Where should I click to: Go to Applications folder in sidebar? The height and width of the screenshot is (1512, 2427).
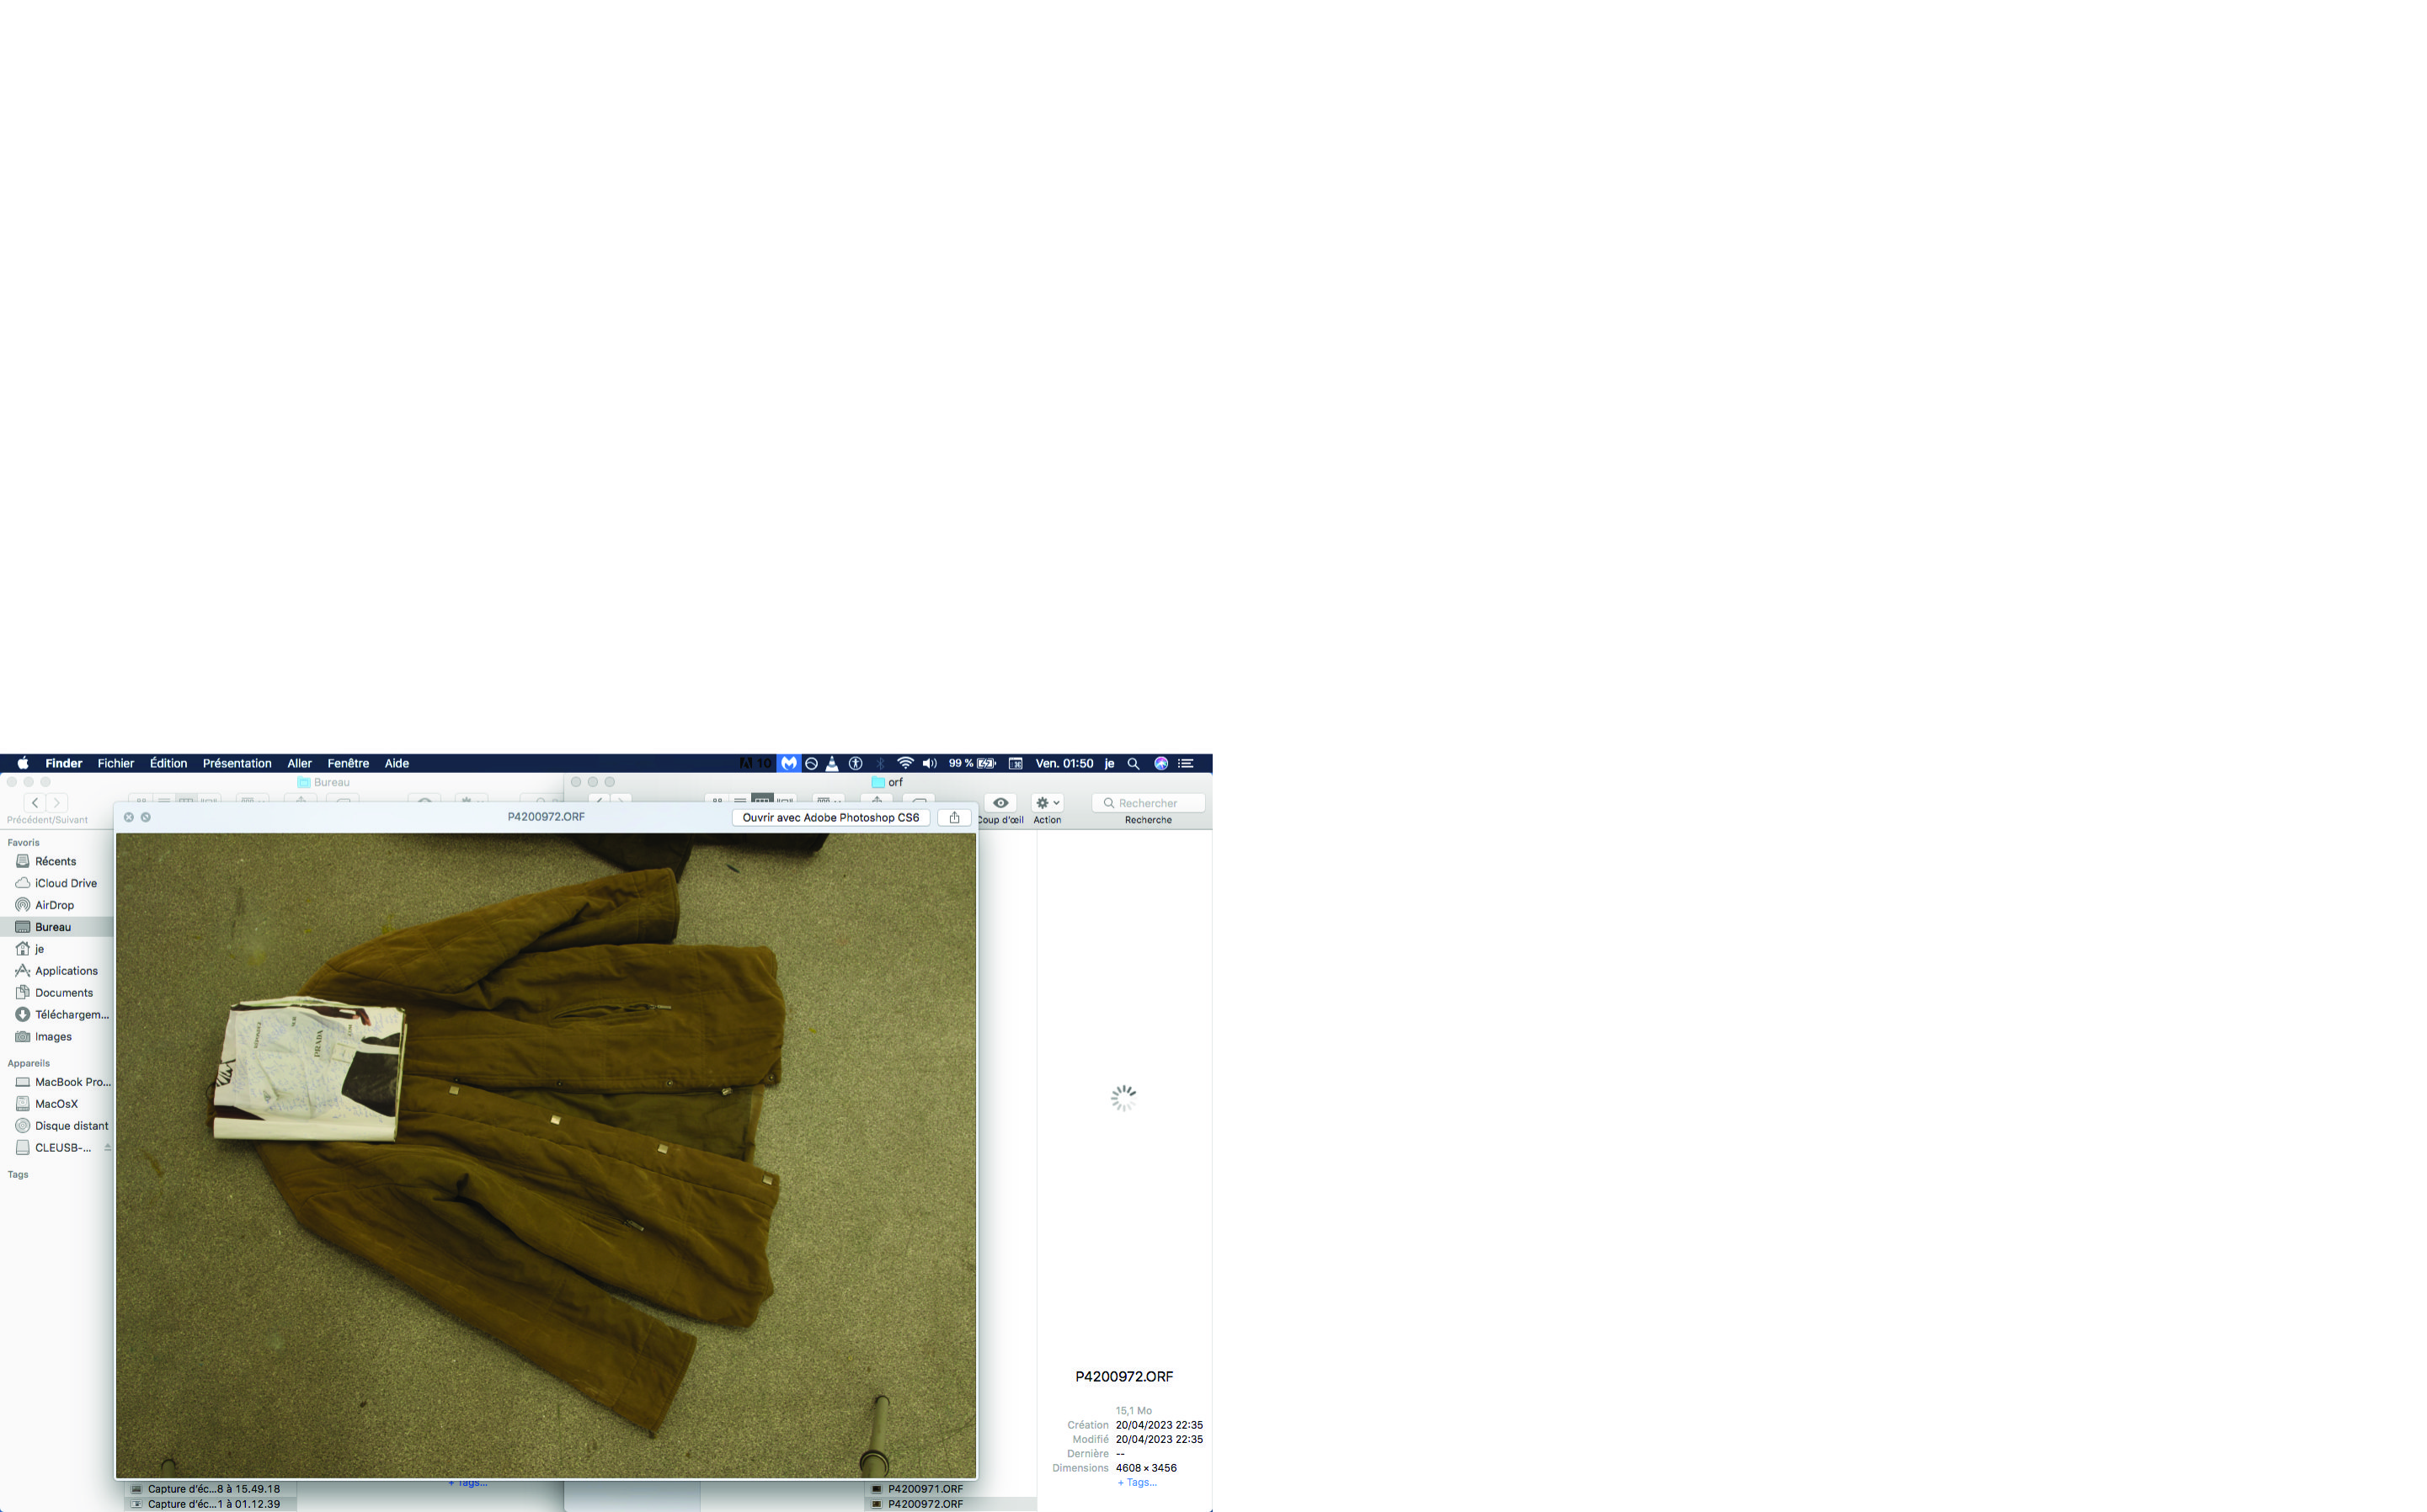click(x=66, y=971)
